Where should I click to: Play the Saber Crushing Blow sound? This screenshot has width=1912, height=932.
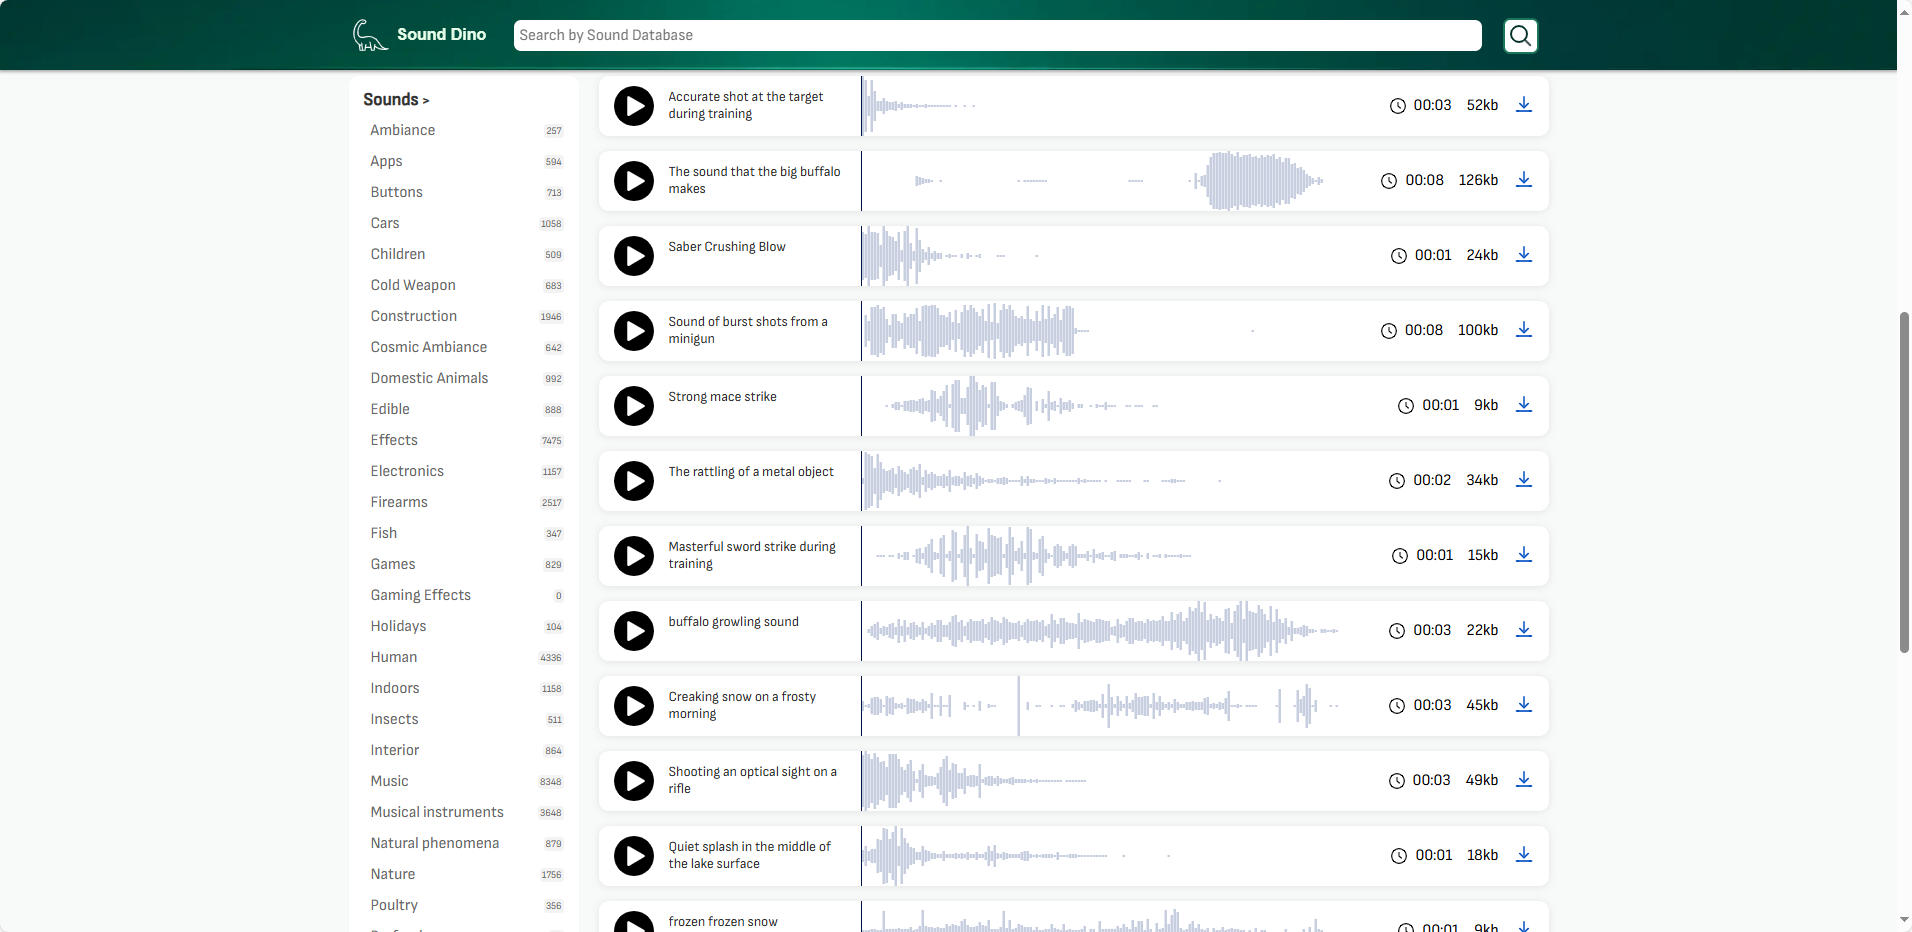[633, 256]
